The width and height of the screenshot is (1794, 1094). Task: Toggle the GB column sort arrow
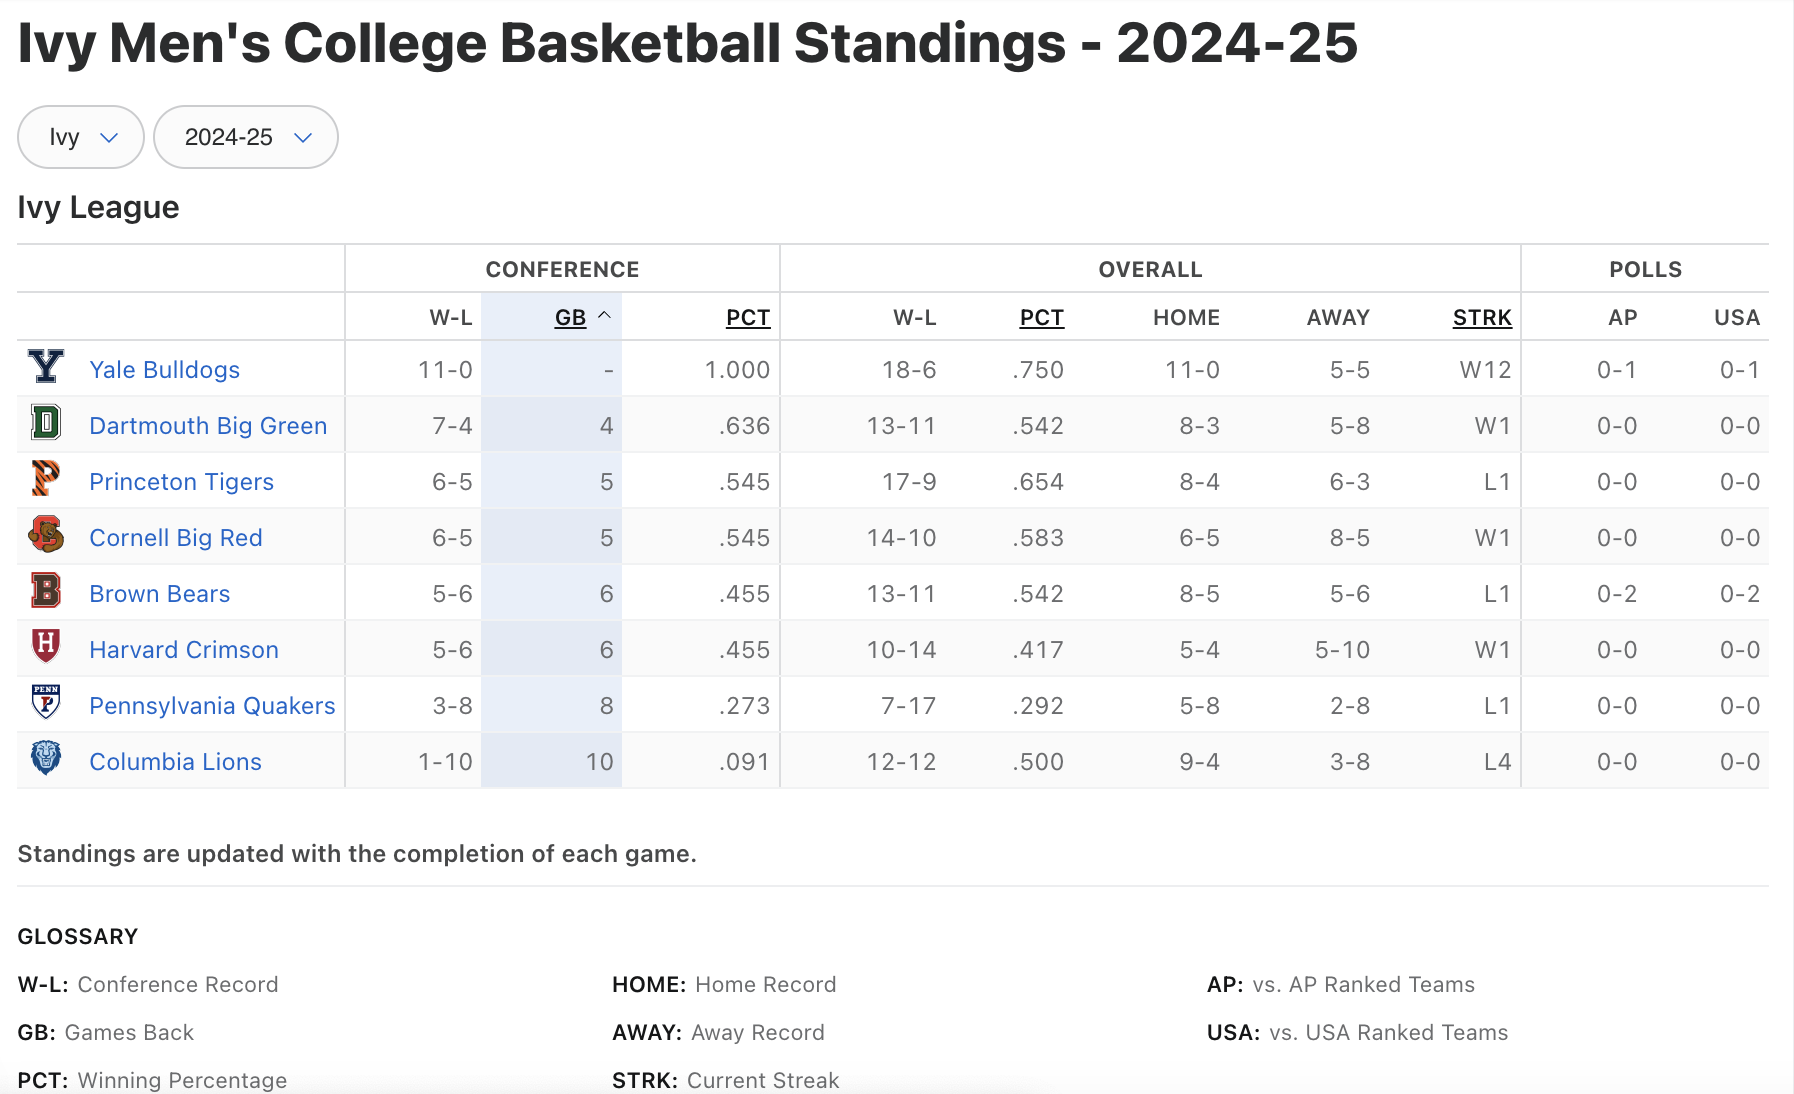(x=604, y=316)
